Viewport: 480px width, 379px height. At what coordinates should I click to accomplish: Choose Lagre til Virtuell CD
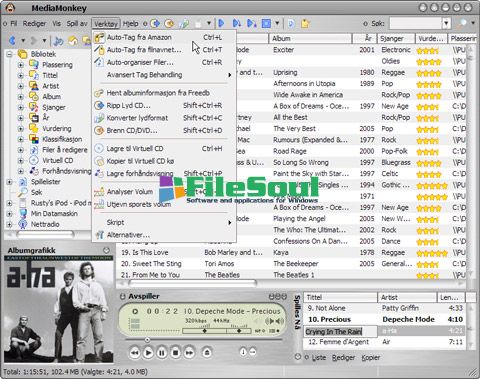(x=164, y=149)
